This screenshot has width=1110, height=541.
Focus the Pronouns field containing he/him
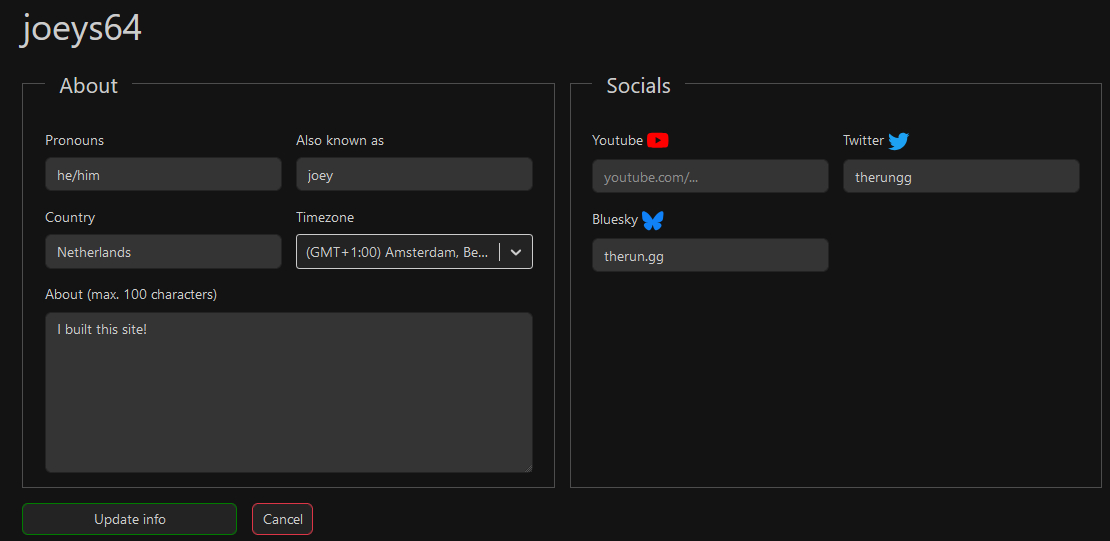coord(163,175)
